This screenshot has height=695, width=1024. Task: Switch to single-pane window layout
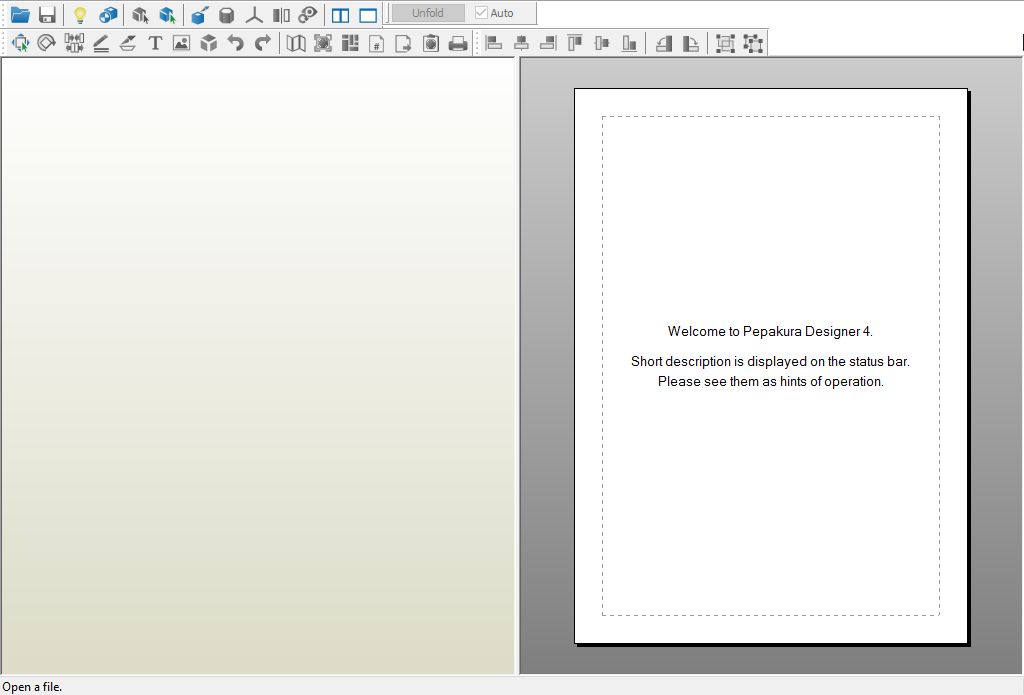pos(368,14)
